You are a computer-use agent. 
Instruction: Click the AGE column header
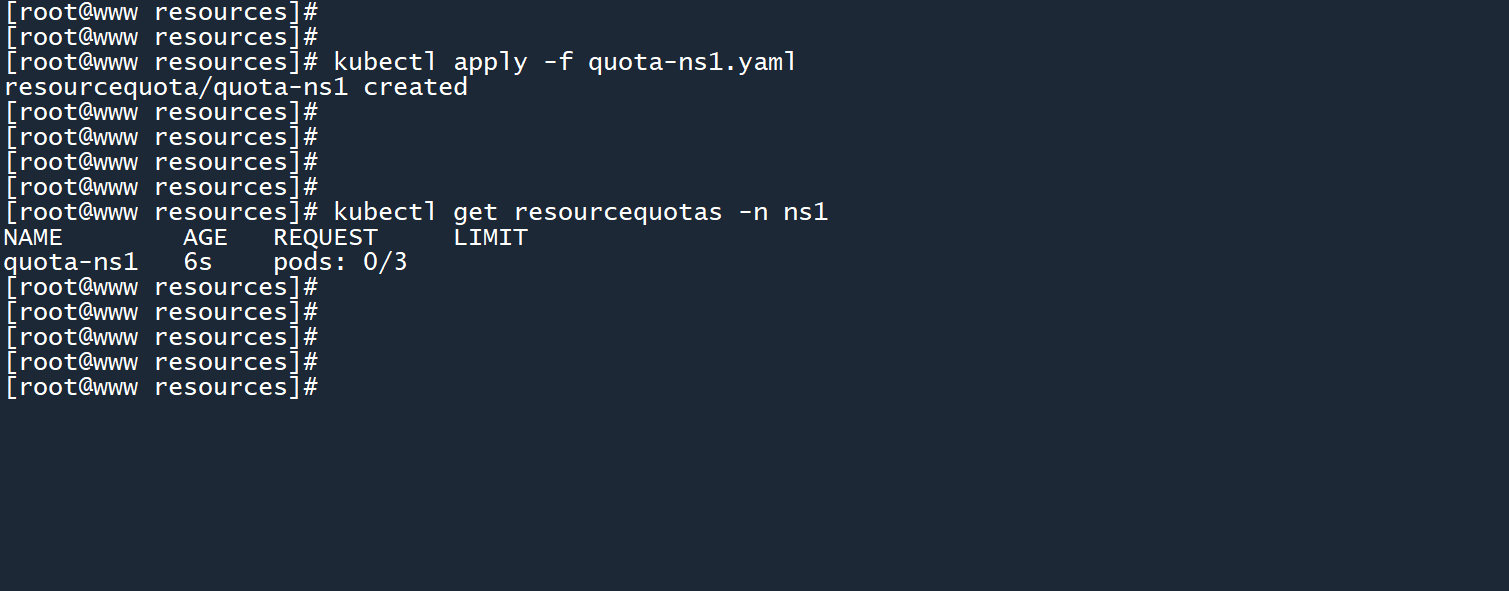(x=205, y=237)
